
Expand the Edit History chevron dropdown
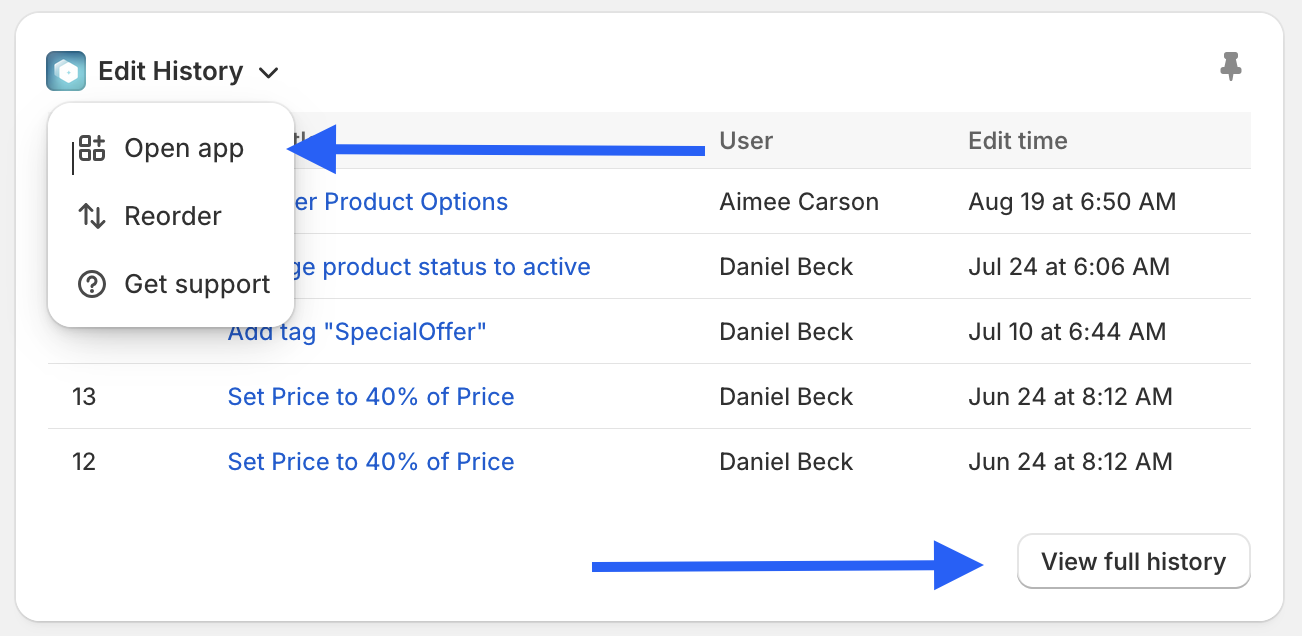point(268,73)
